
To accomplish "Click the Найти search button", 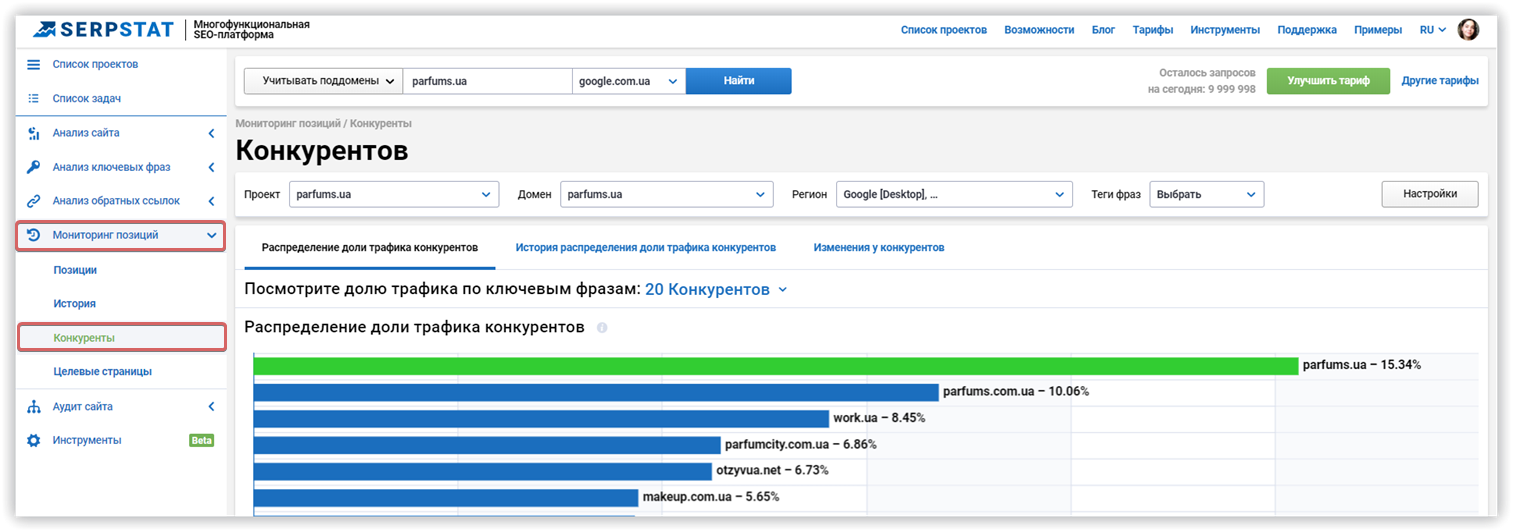I will pos(739,81).
